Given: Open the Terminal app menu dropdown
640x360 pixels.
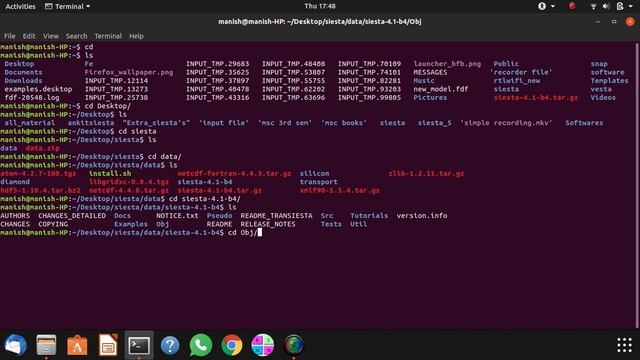Looking at the screenshot, I should click(x=67, y=6).
